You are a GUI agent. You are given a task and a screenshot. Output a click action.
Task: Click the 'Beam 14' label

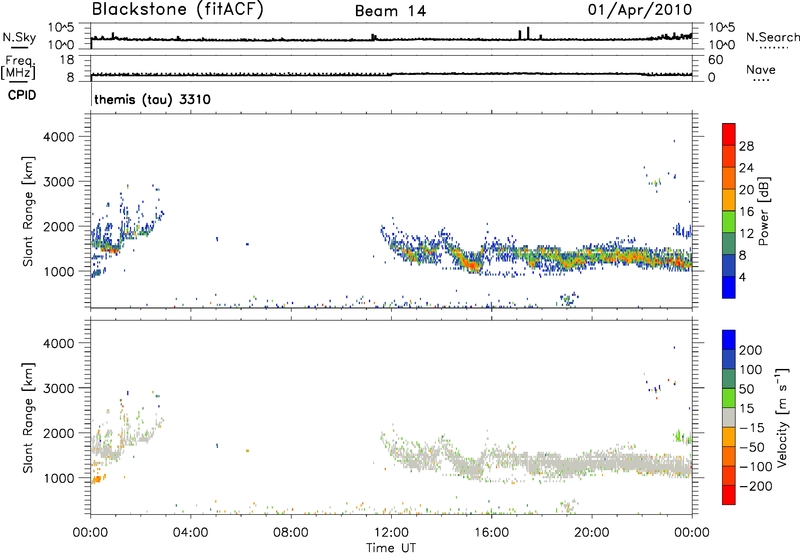coord(390,11)
